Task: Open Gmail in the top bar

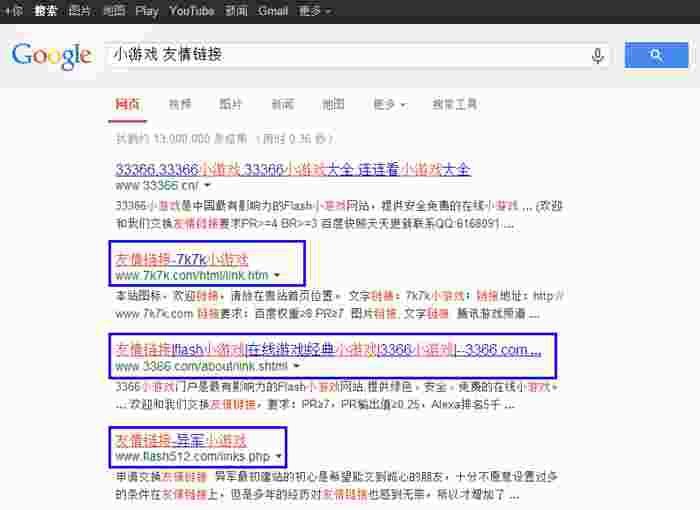Action: [273, 11]
